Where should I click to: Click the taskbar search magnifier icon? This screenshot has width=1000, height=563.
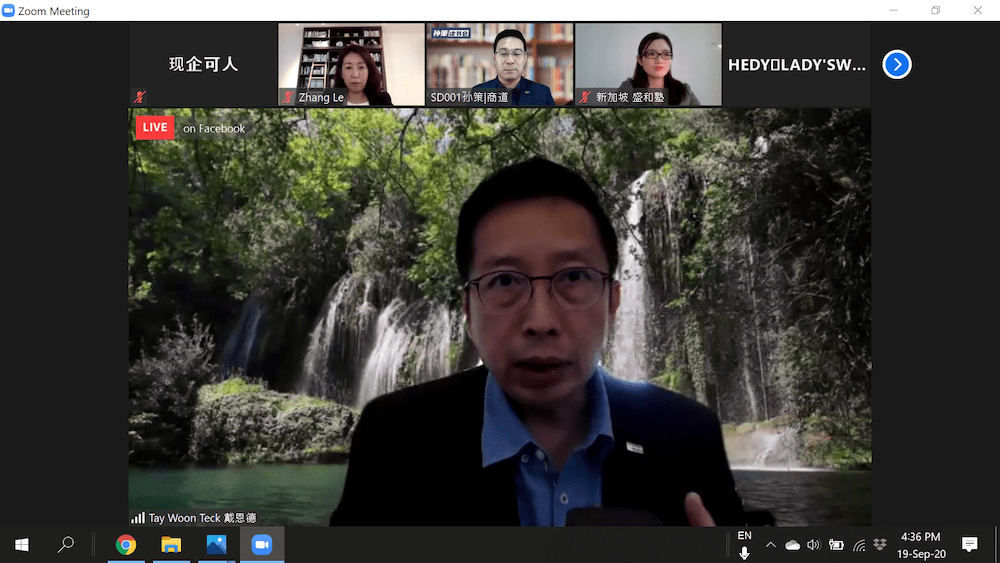point(66,545)
